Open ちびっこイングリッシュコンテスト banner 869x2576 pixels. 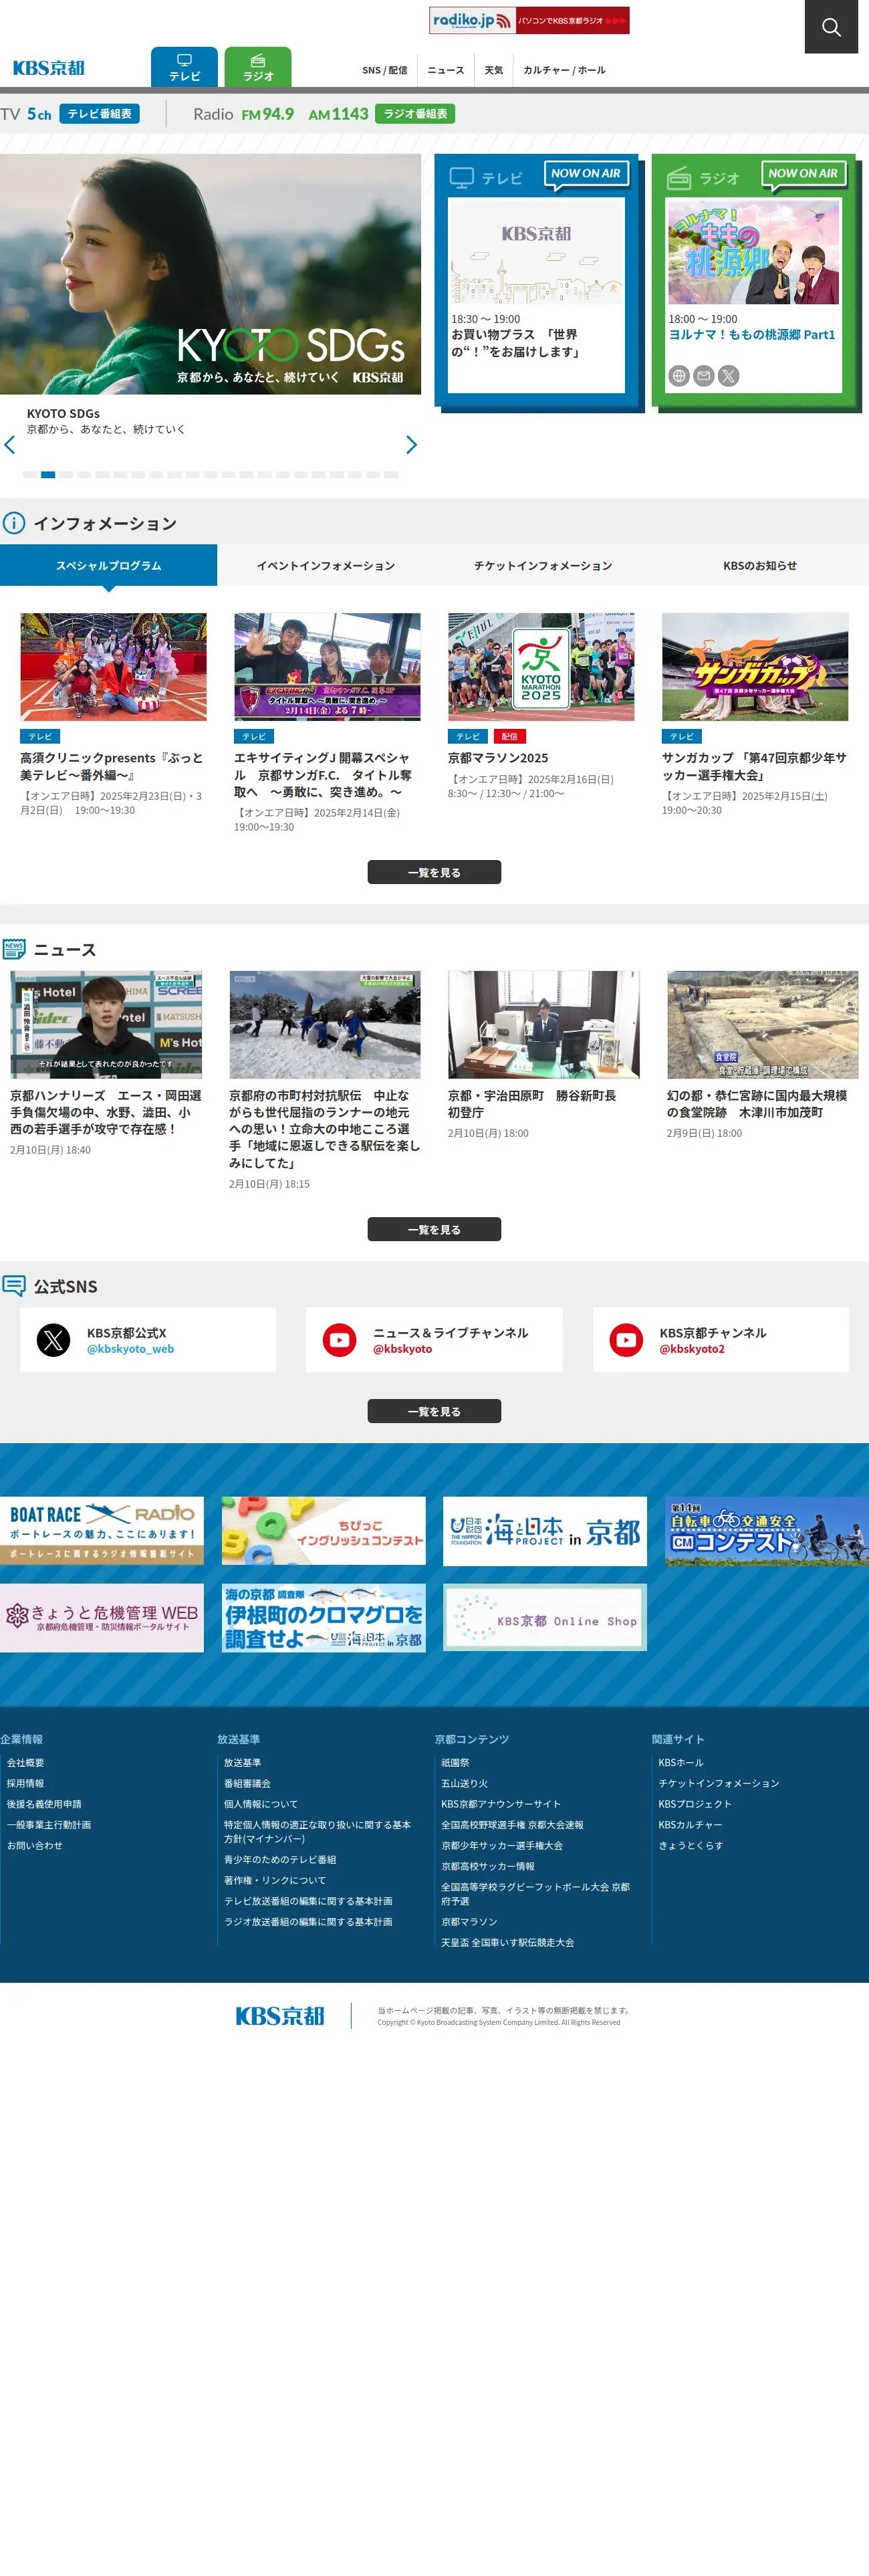[x=324, y=1531]
